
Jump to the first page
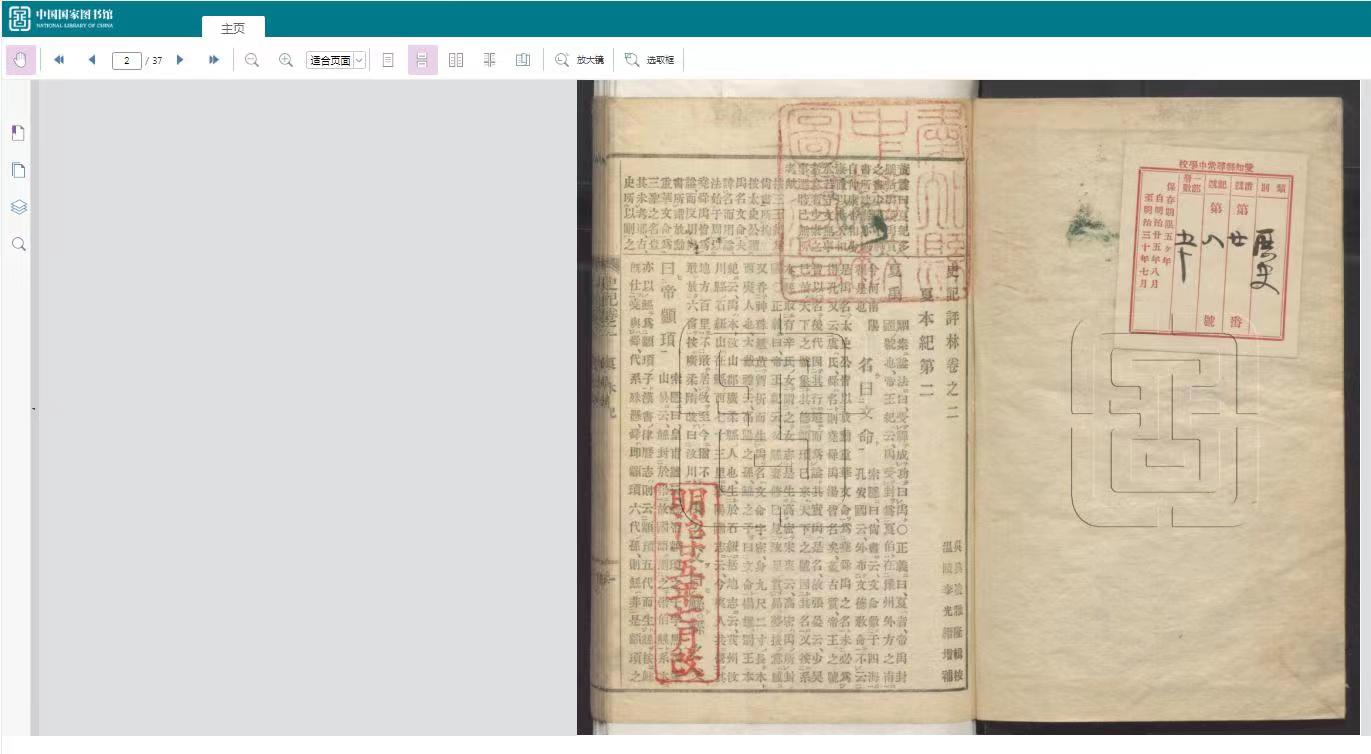coord(59,60)
